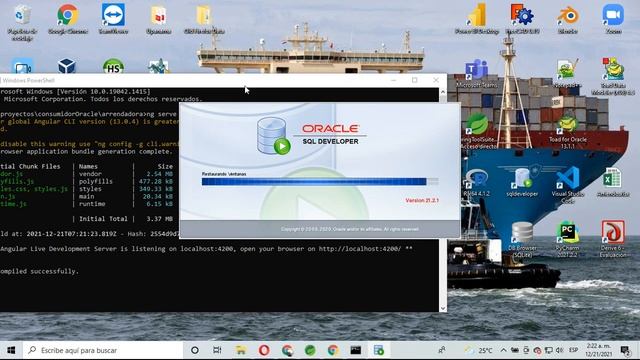Open the Microsoft Teams desktop shortcut

coord(477,73)
